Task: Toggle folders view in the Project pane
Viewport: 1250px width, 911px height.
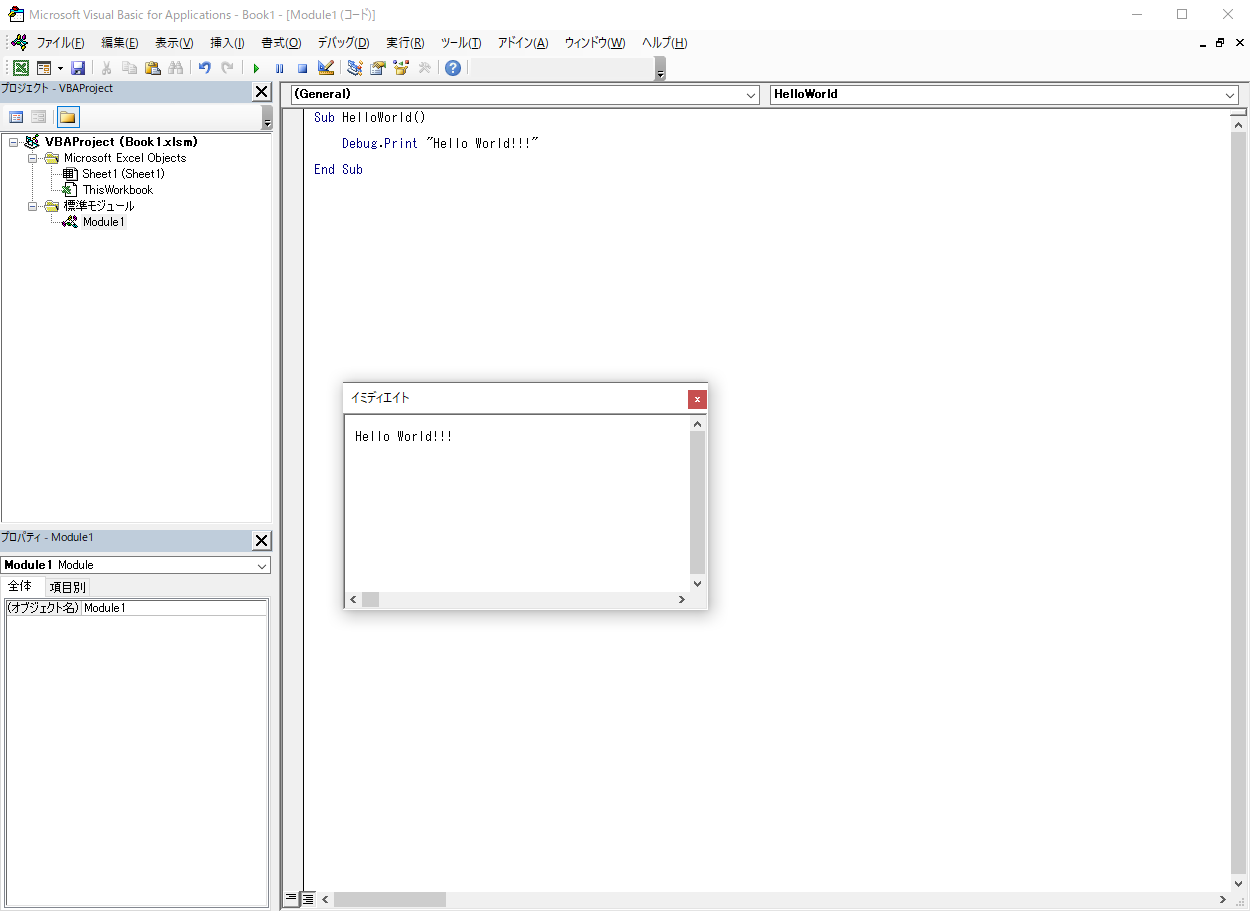Action: click(x=67, y=117)
